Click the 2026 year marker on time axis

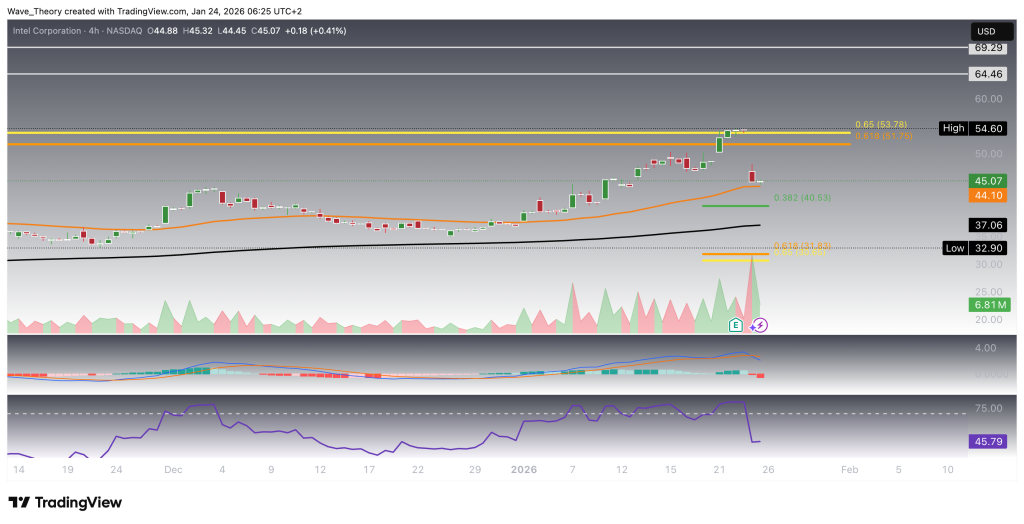tap(523, 469)
